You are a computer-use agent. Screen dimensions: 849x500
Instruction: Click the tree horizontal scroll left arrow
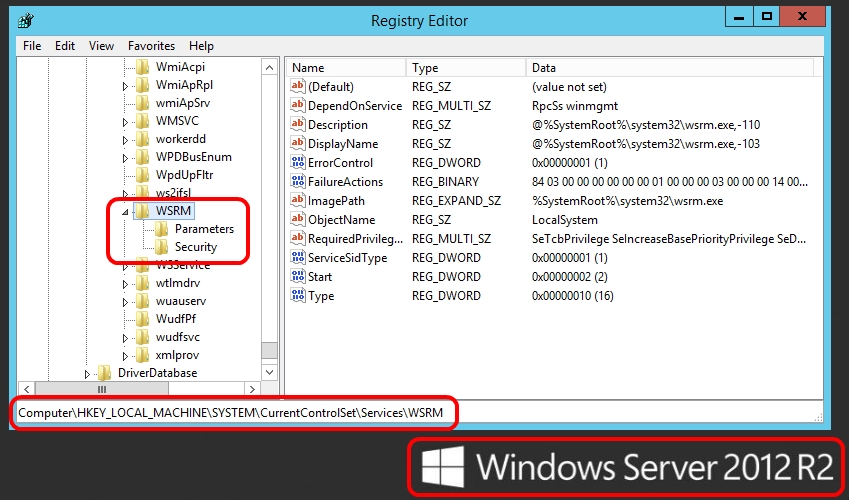pos(27,389)
